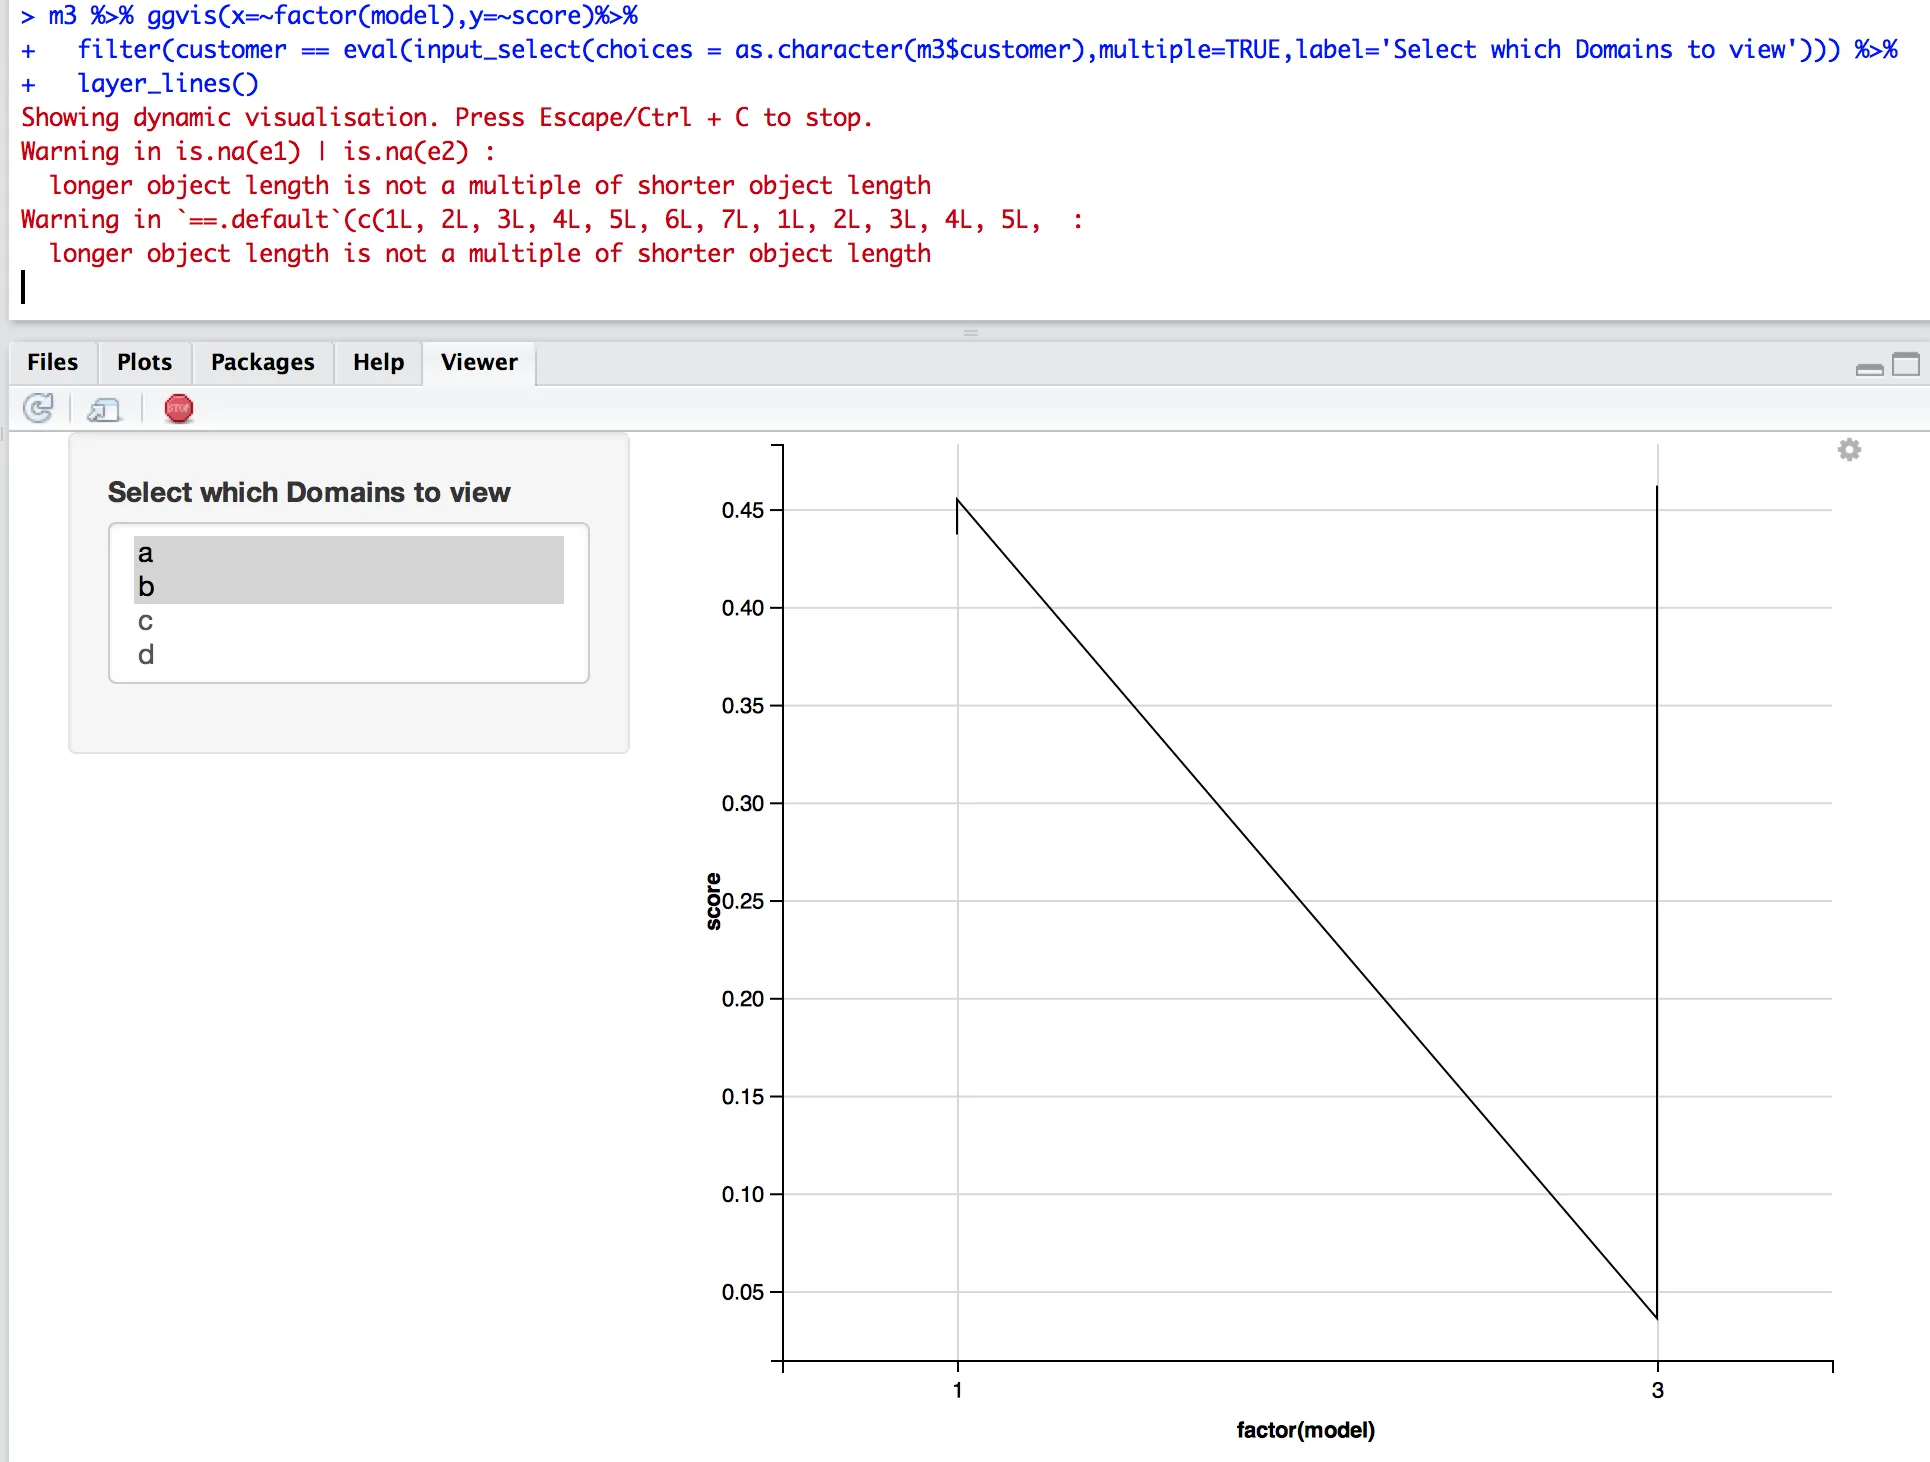Open the ggvis plot settings gear
This screenshot has height=1462, width=1930.
1849,450
